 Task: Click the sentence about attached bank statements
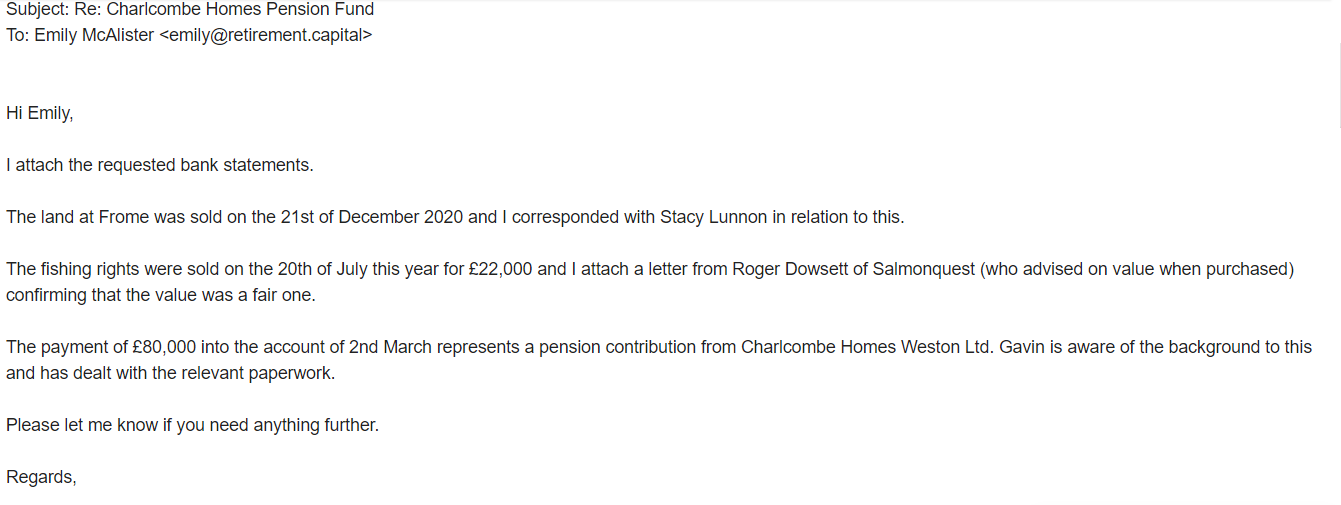coord(160,165)
